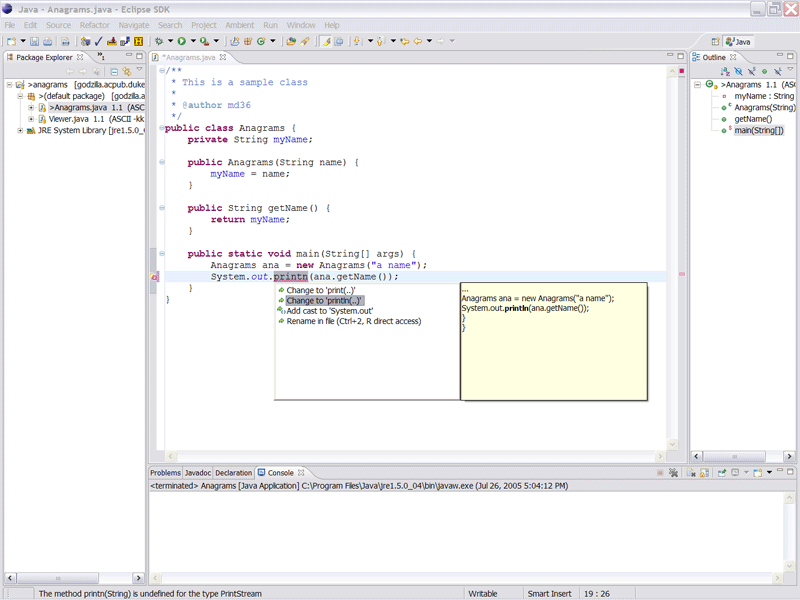
Task: Toggle Hide Static Members in Outline
Action: click(752, 72)
